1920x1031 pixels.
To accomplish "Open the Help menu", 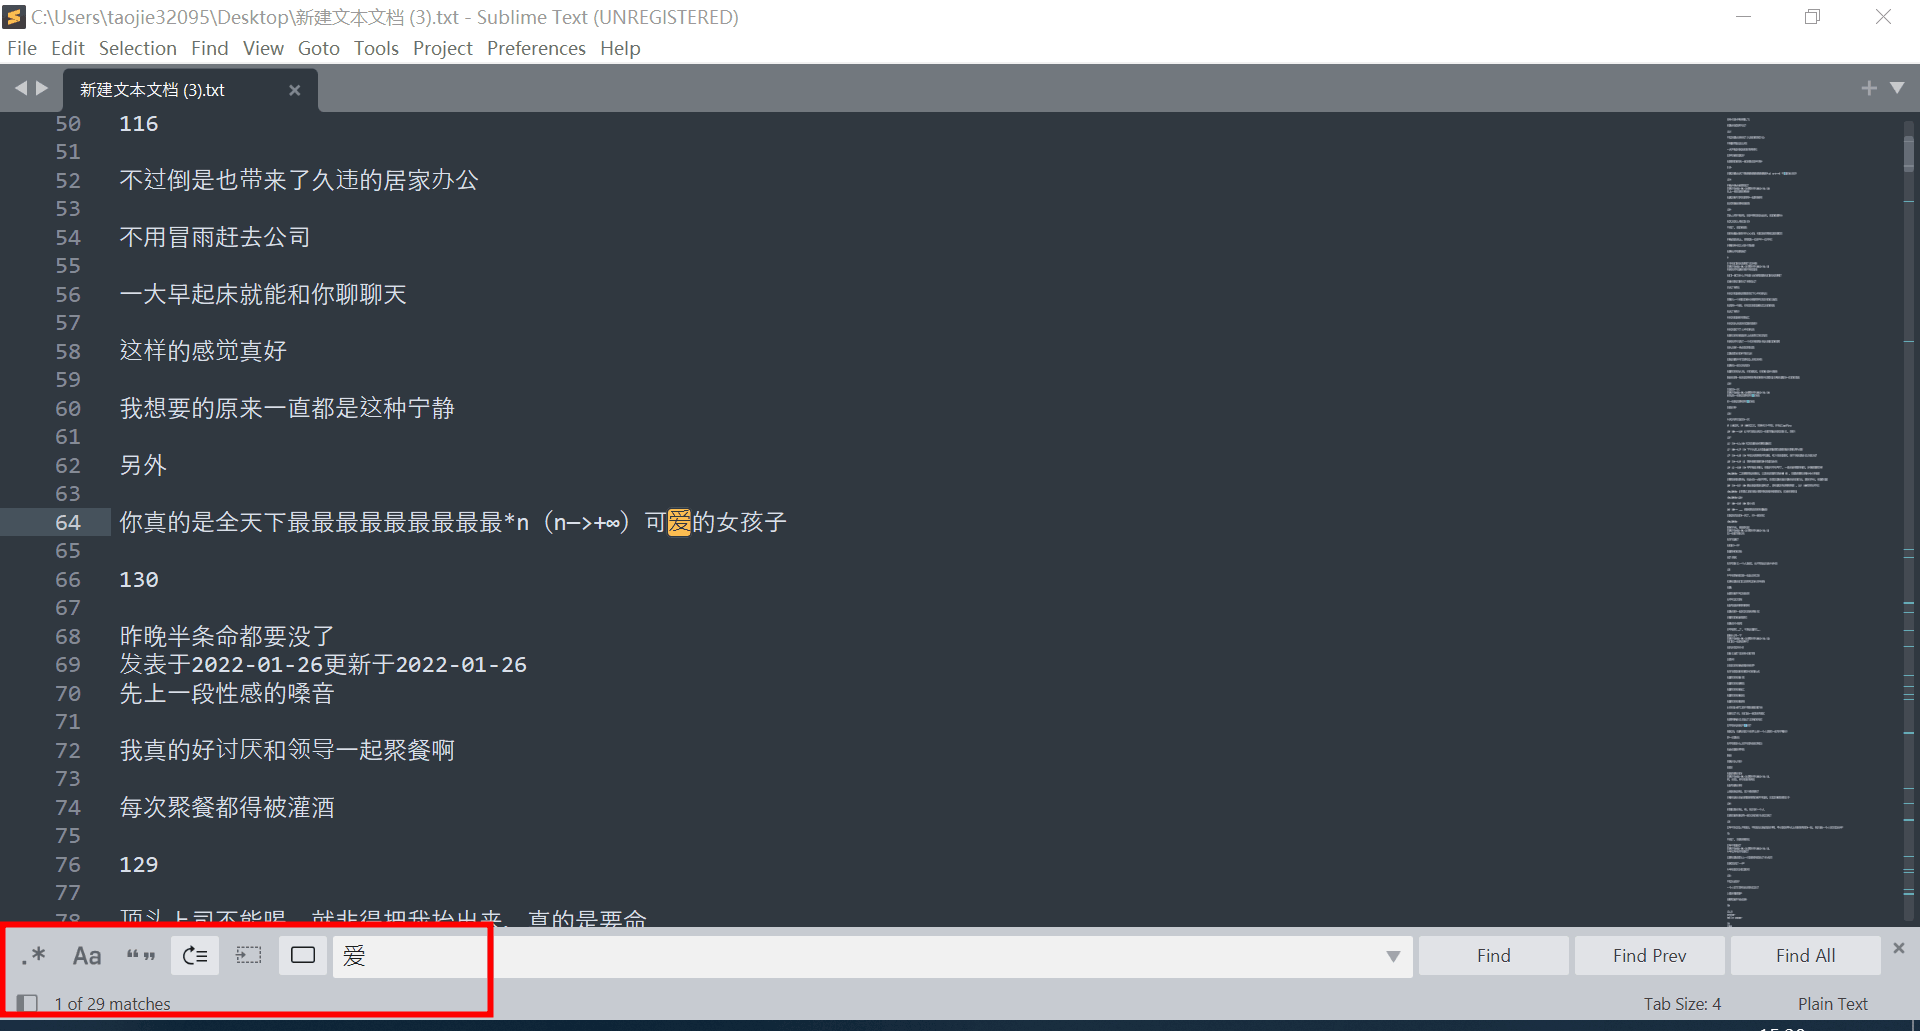I will click(620, 48).
